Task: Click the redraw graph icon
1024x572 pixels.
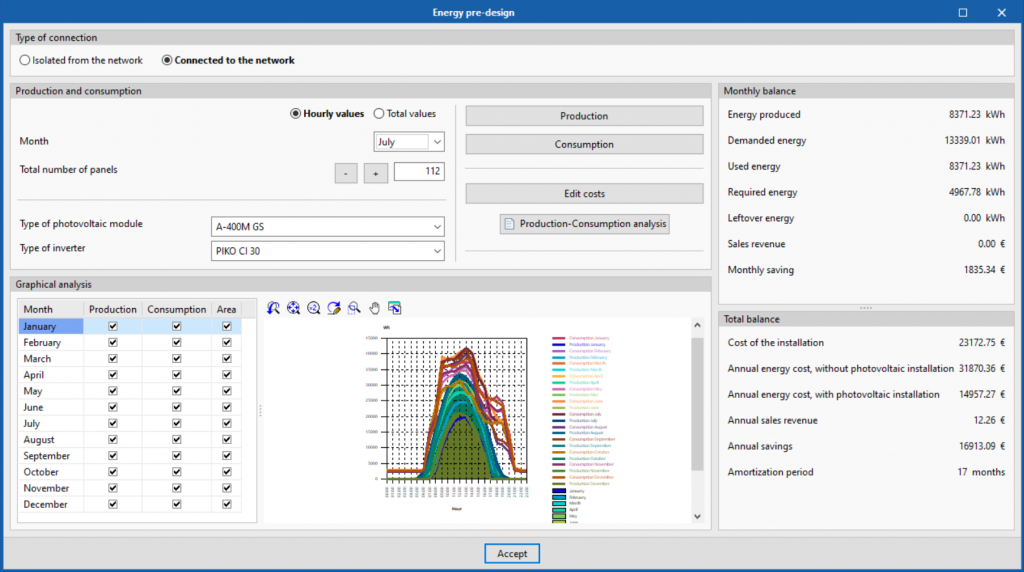Action: (x=334, y=308)
